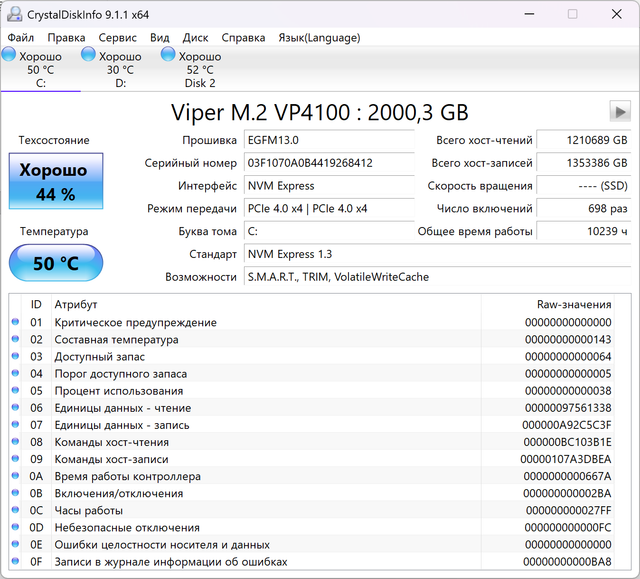Image resolution: width=640 pixels, height=579 pixels.
Task: Select row Процент использования
Action: pos(311,391)
